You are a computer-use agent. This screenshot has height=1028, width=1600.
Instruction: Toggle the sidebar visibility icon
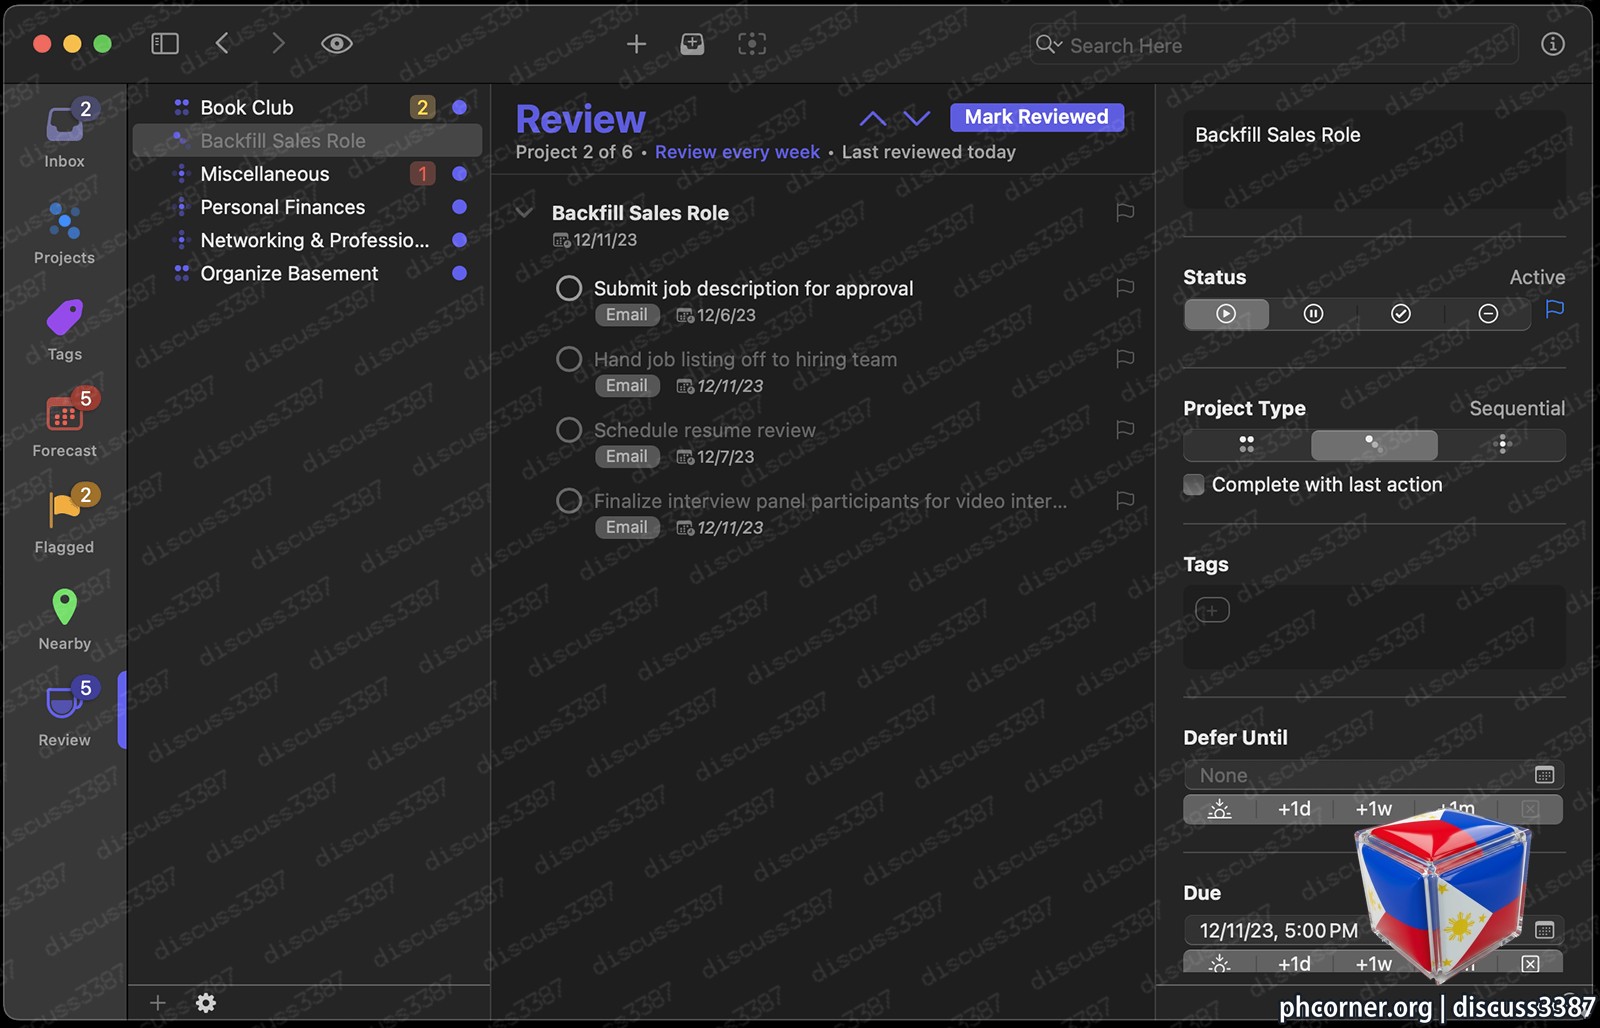(x=165, y=44)
